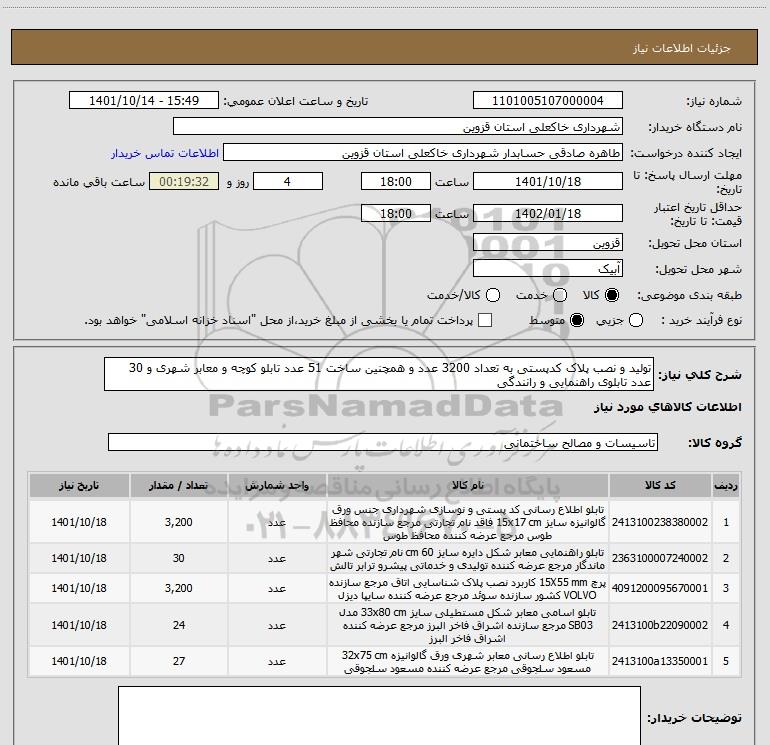Click the ردیف column header
This screenshot has width=770, height=745.
pyautogui.click(x=726, y=485)
